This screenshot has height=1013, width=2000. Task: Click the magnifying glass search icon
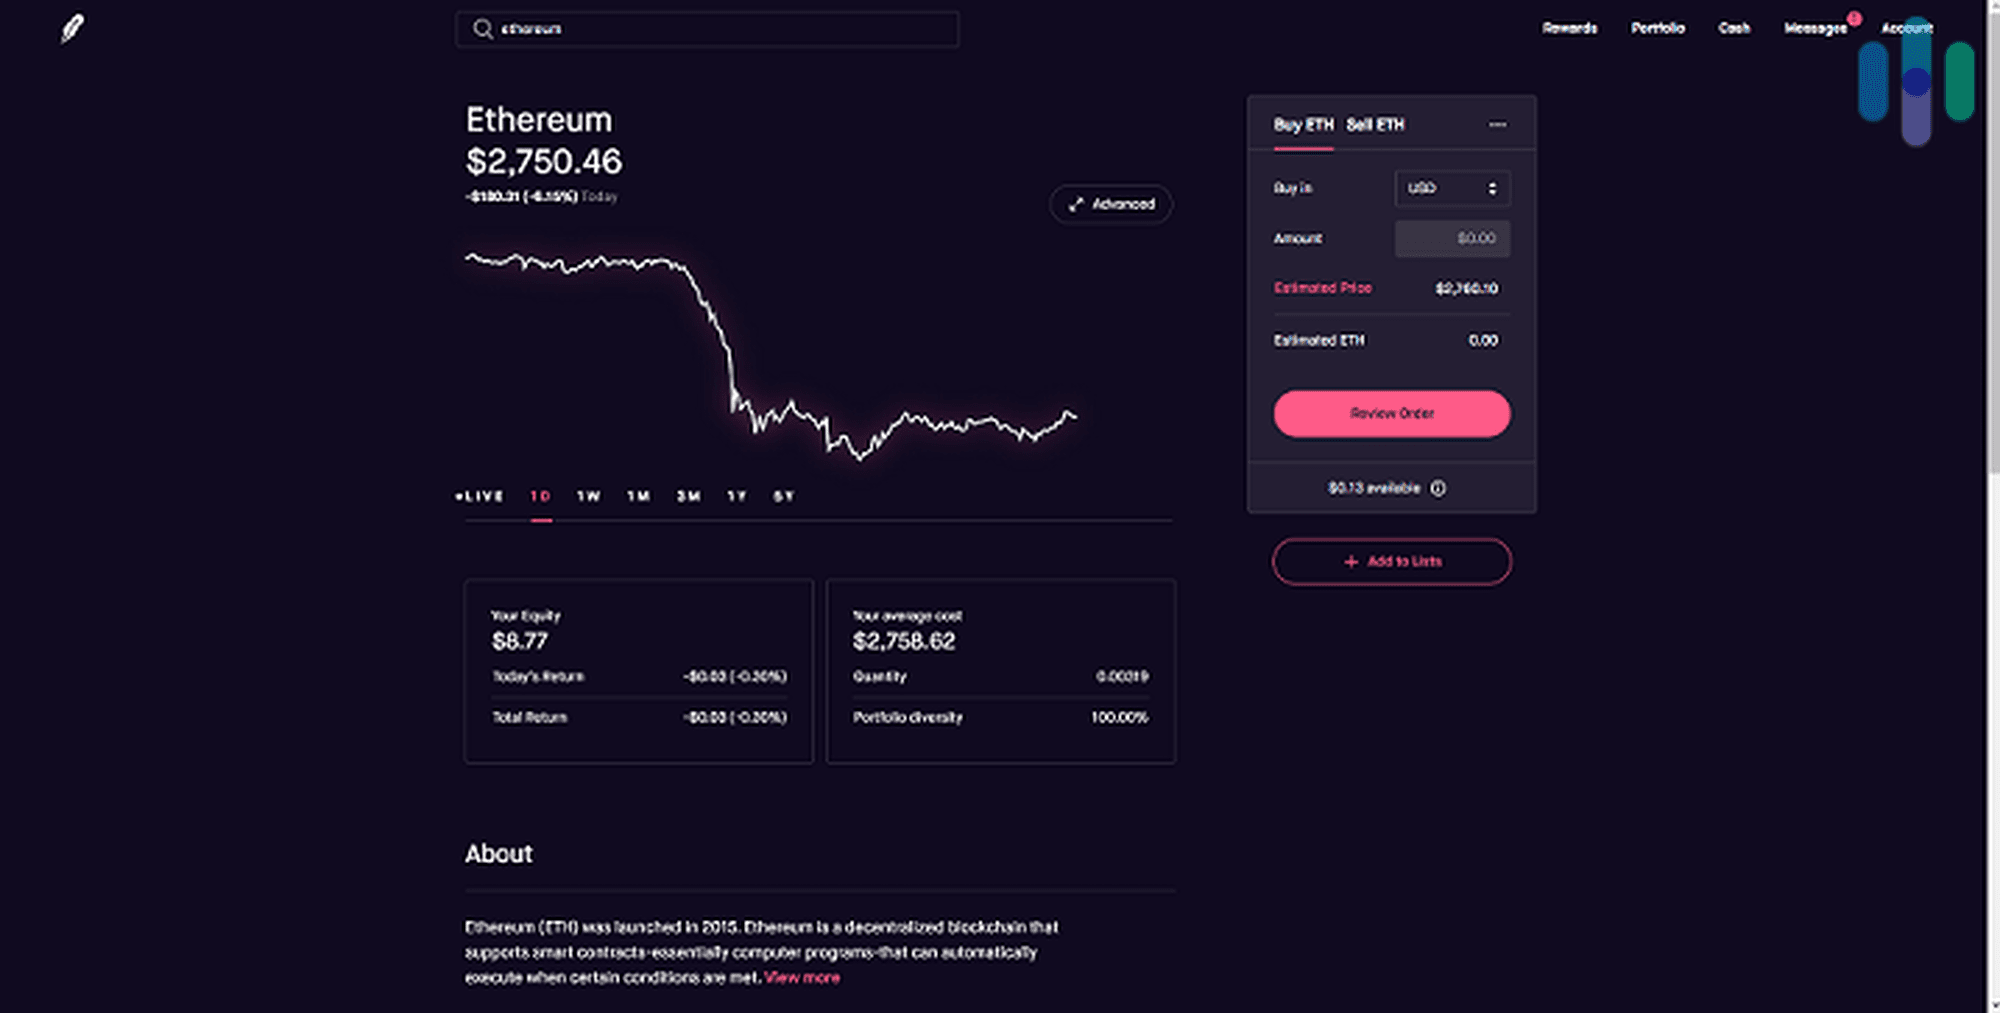point(483,29)
